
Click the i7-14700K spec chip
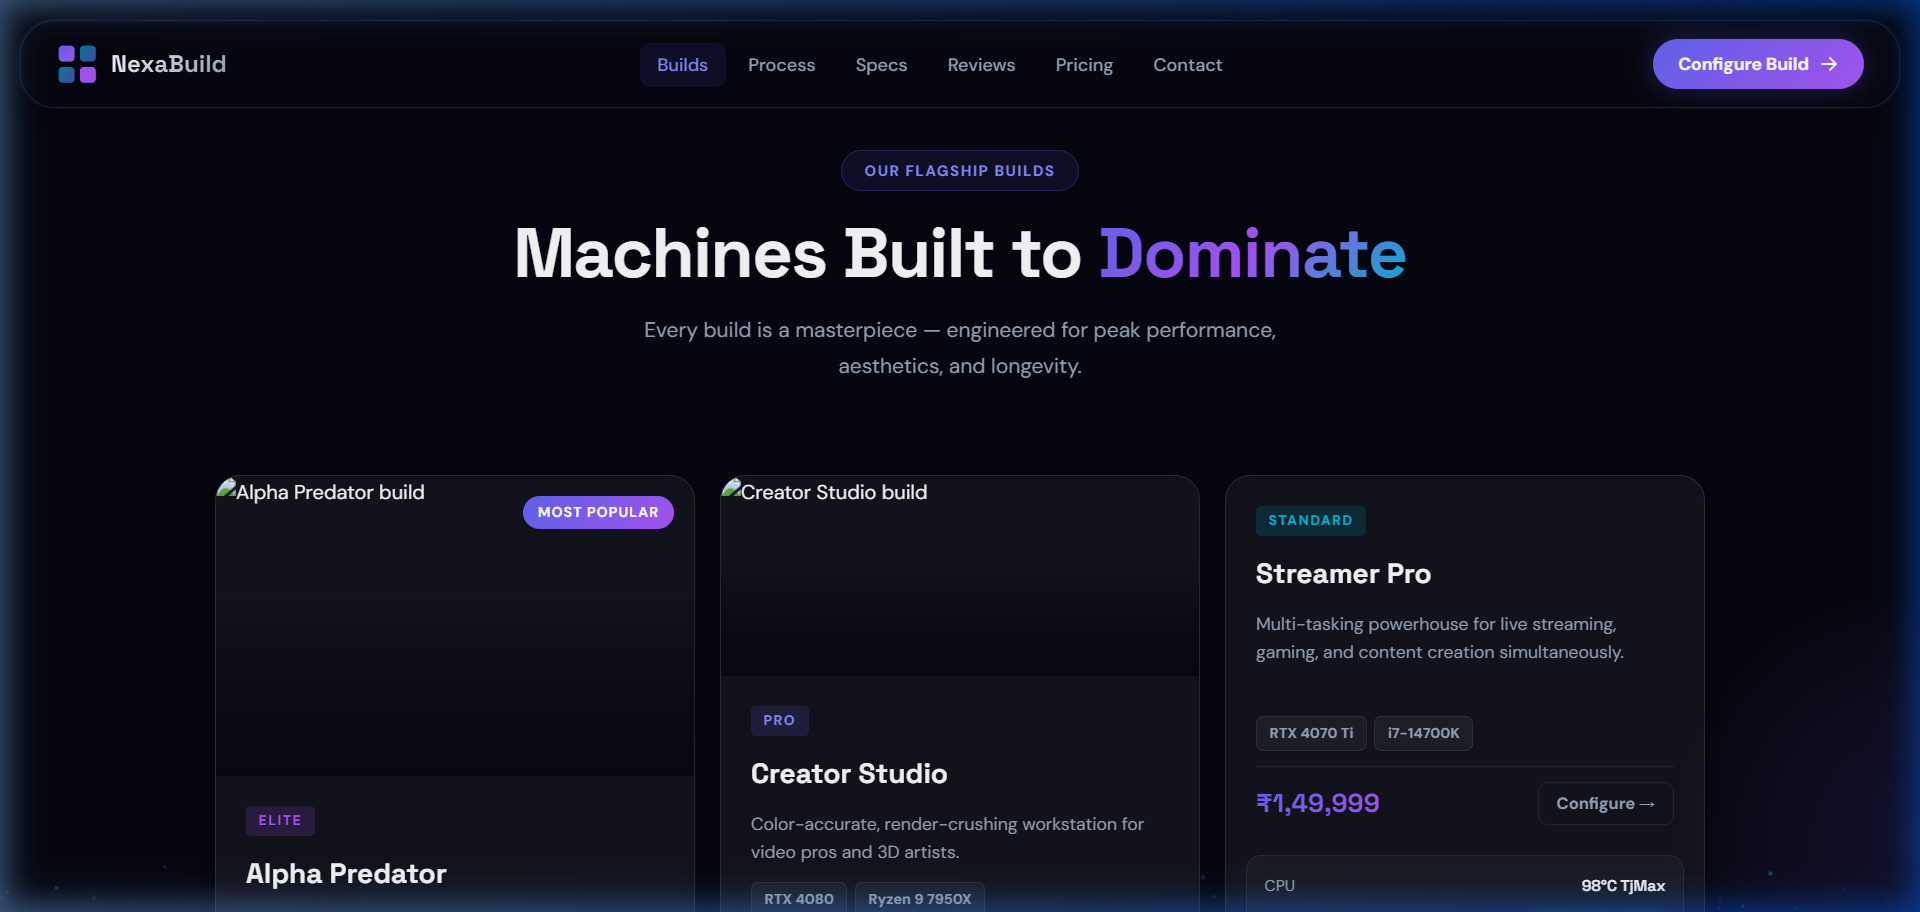pyautogui.click(x=1423, y=733)
